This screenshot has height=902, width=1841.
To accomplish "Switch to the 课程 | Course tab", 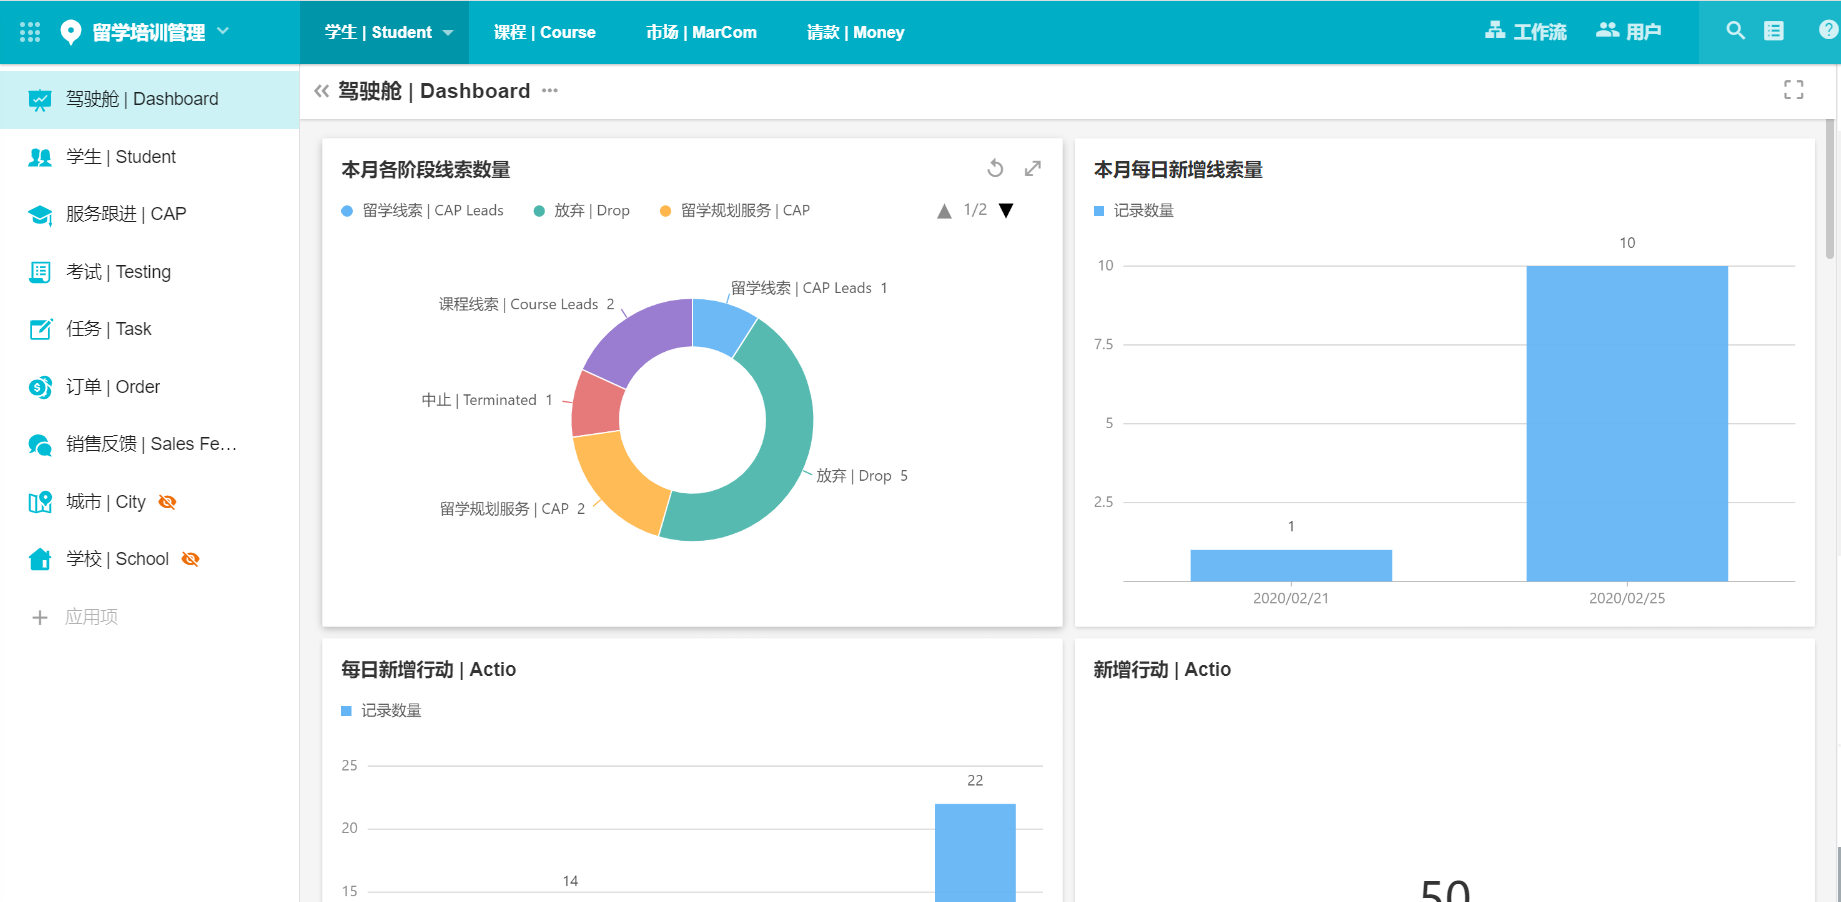I will pos(544,32).
